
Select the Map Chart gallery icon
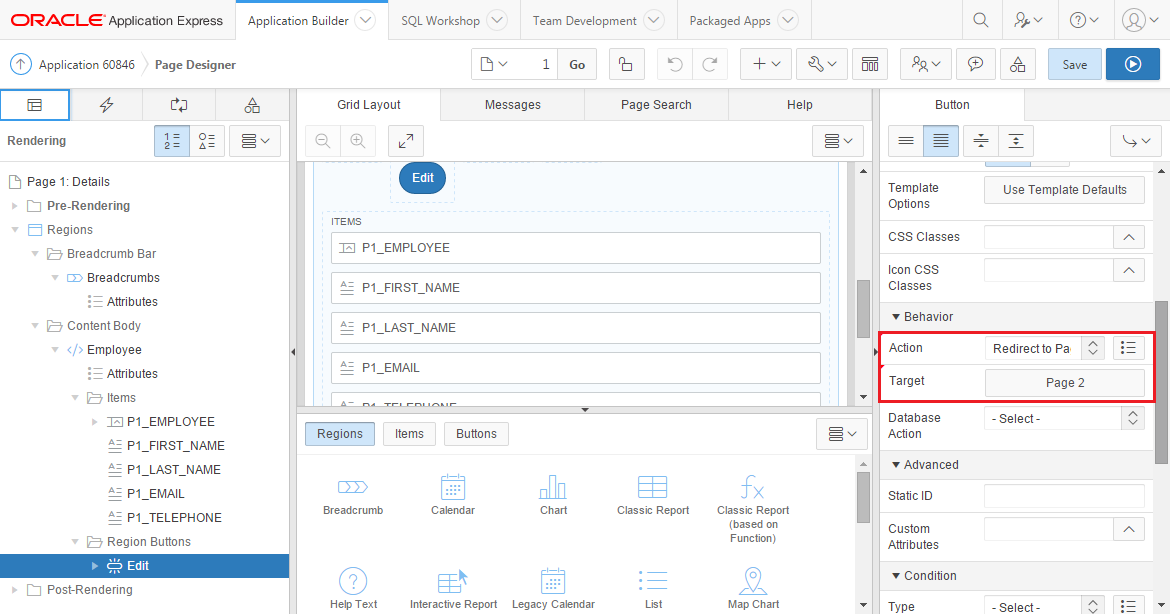coord(753,587)
